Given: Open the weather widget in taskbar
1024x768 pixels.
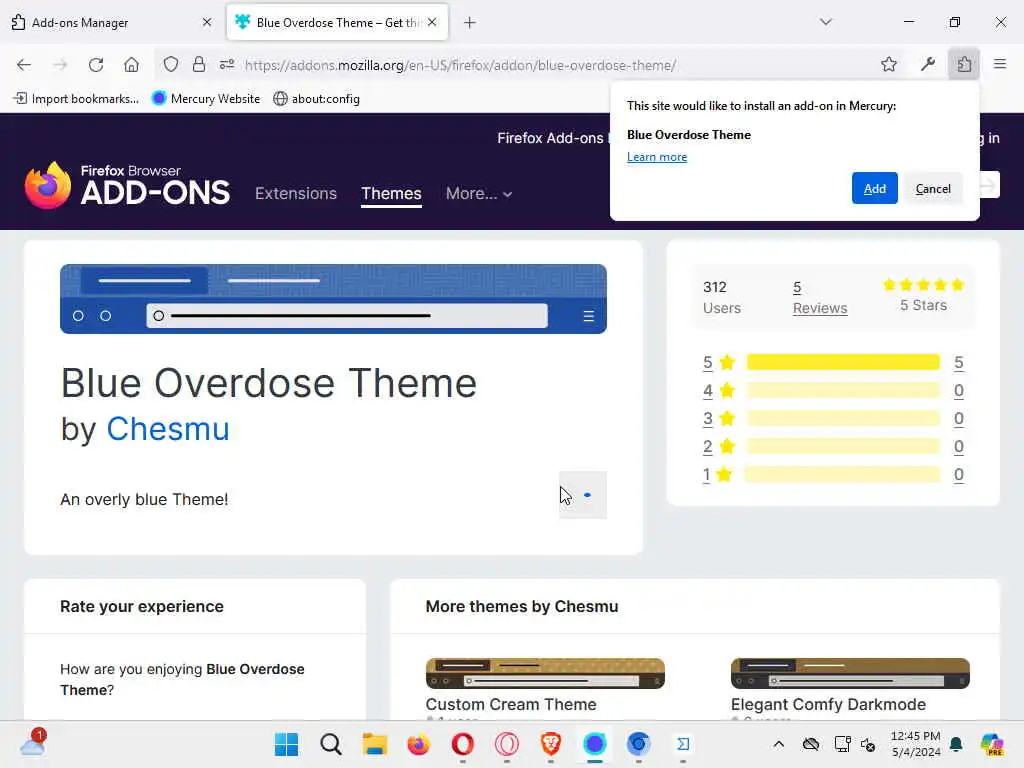Looking at the screenshot, I should pos(33,743).
